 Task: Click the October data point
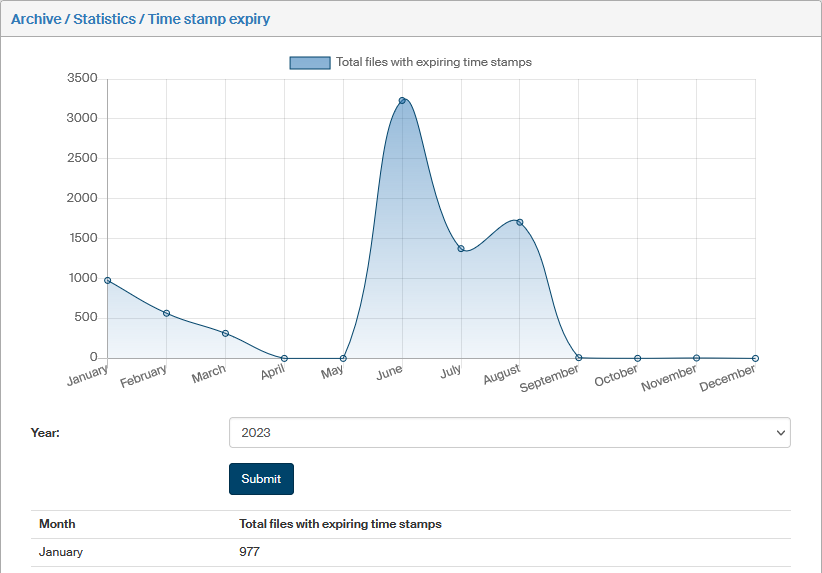[637, 358]
